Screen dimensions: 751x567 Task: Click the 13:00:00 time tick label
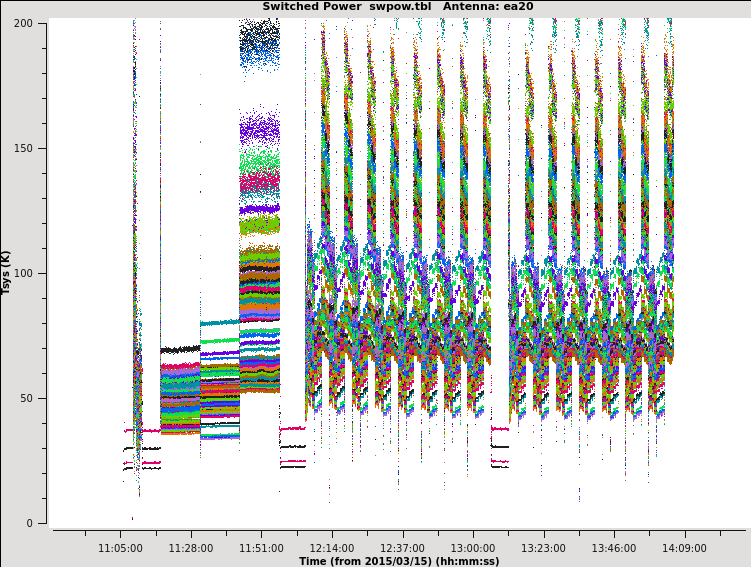(x=472, y=548)
